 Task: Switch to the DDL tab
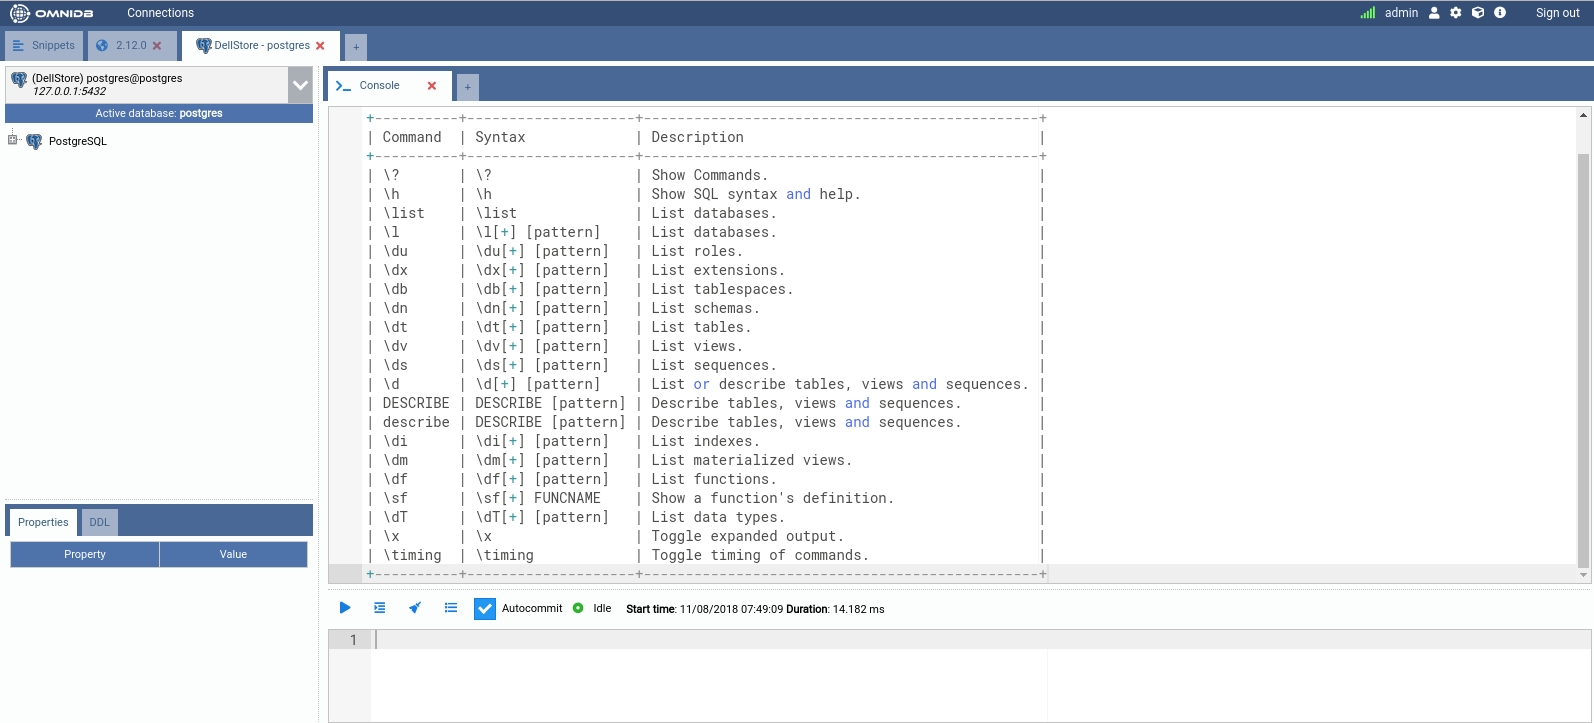coord(99,522)
